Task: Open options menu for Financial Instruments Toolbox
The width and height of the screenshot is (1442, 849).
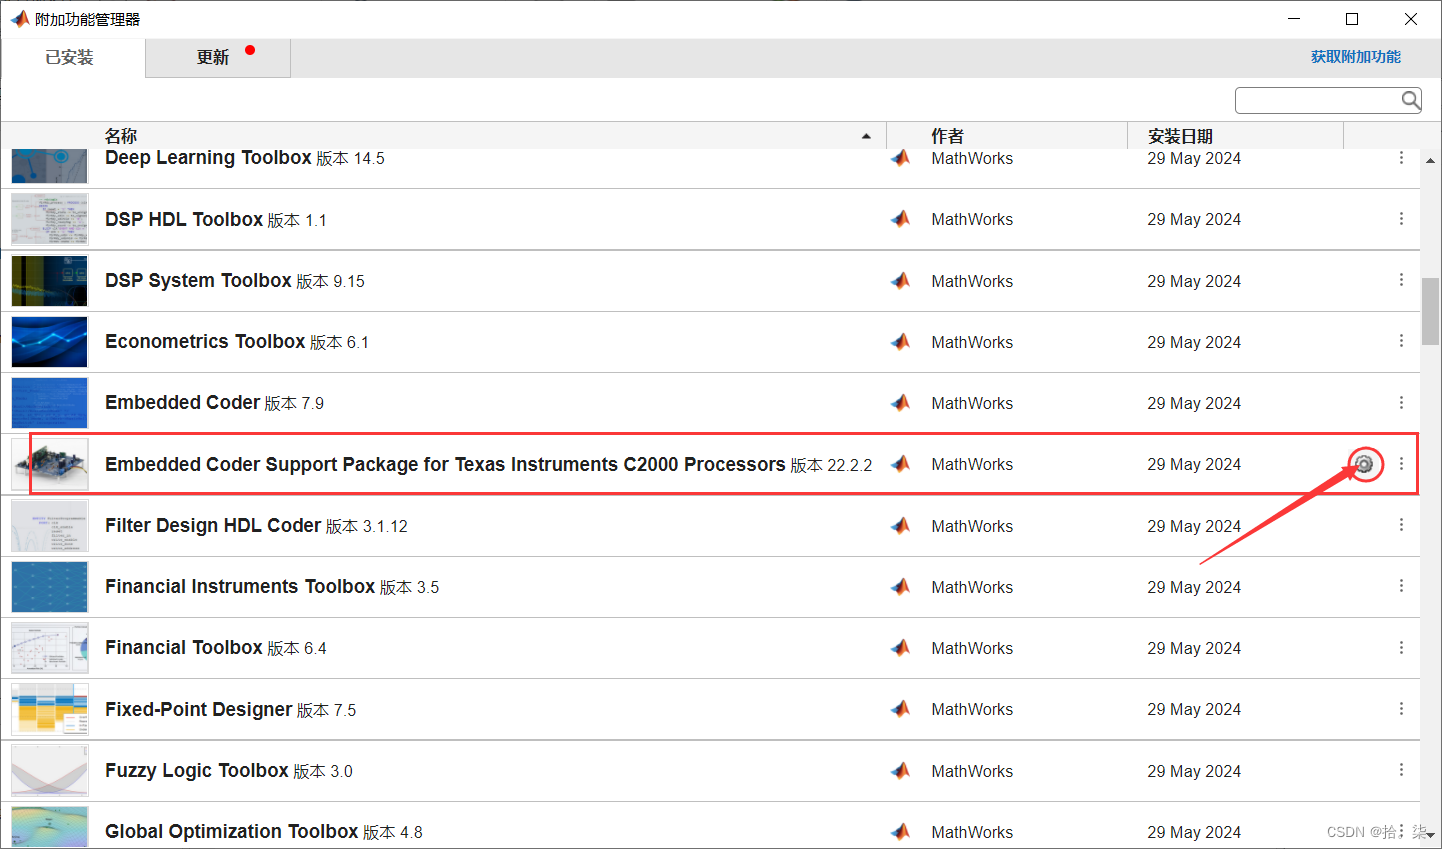Action: (x=1401, y=586)
